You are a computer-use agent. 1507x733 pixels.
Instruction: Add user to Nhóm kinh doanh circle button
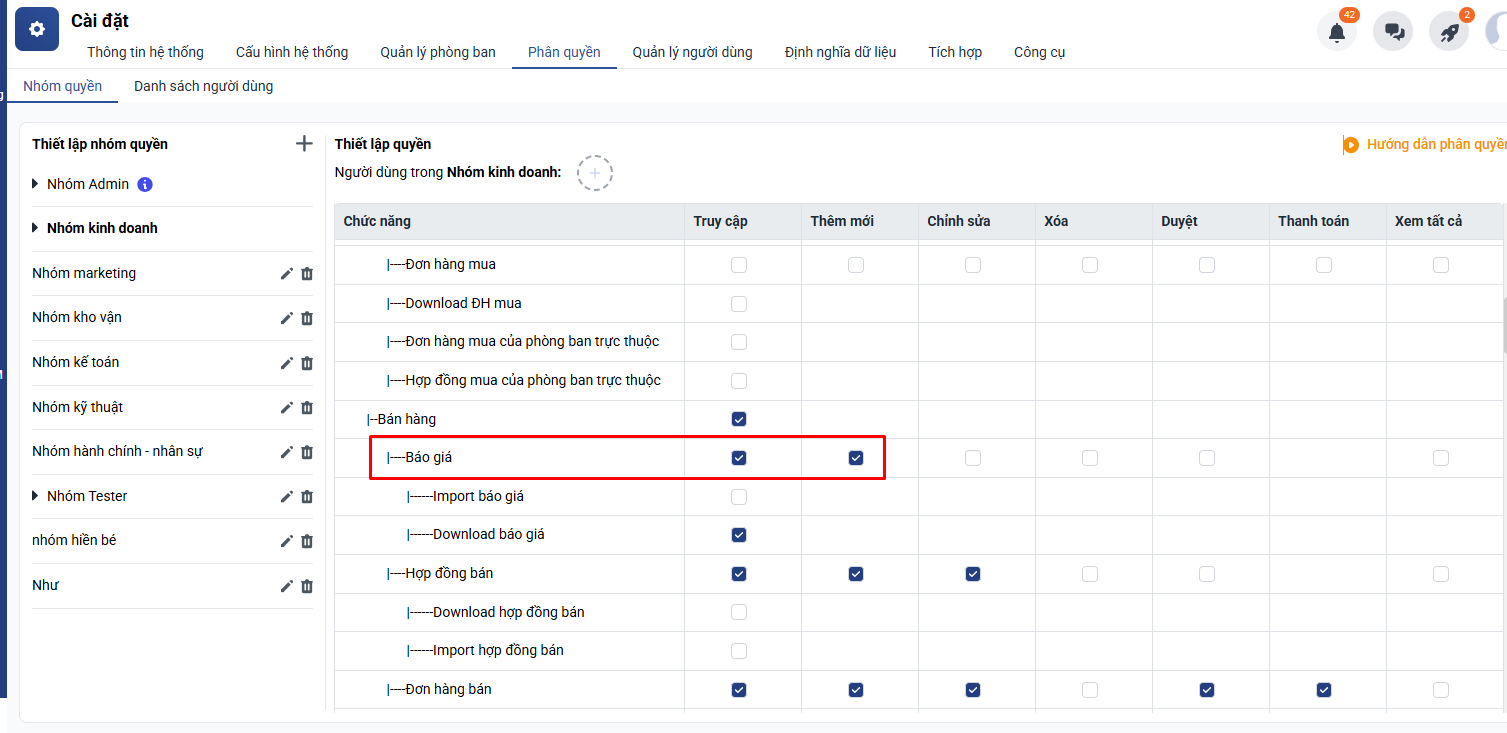pos(594,173)
